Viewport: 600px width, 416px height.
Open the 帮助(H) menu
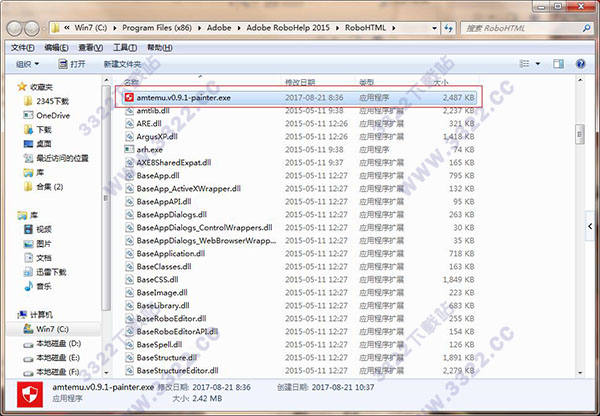pyautogui.click(x=160, y=48)
